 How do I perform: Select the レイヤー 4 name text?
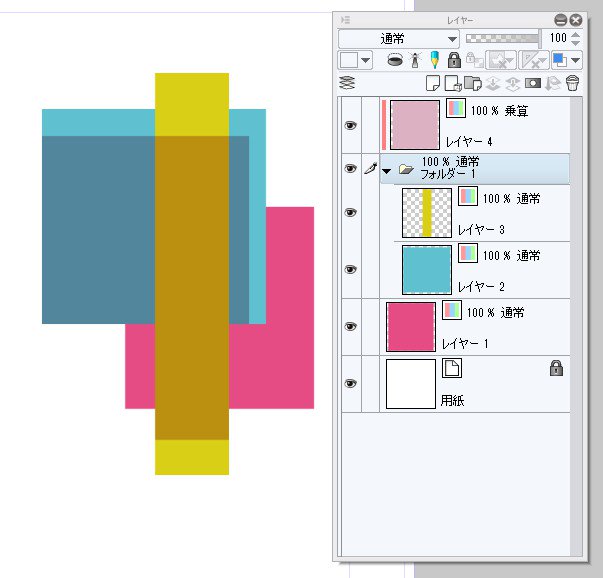pos(468,142)
